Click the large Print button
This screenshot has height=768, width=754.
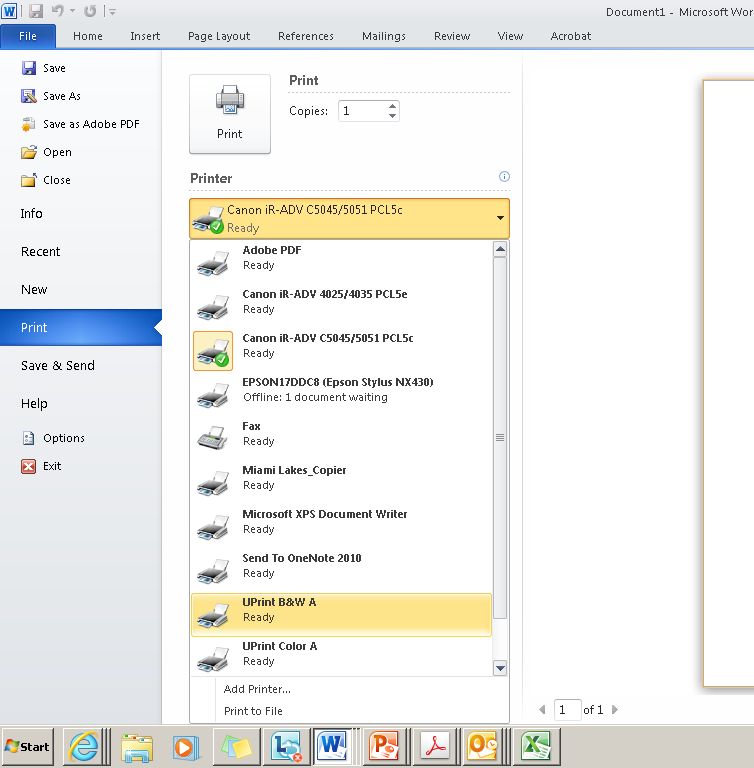click(230, 114)
